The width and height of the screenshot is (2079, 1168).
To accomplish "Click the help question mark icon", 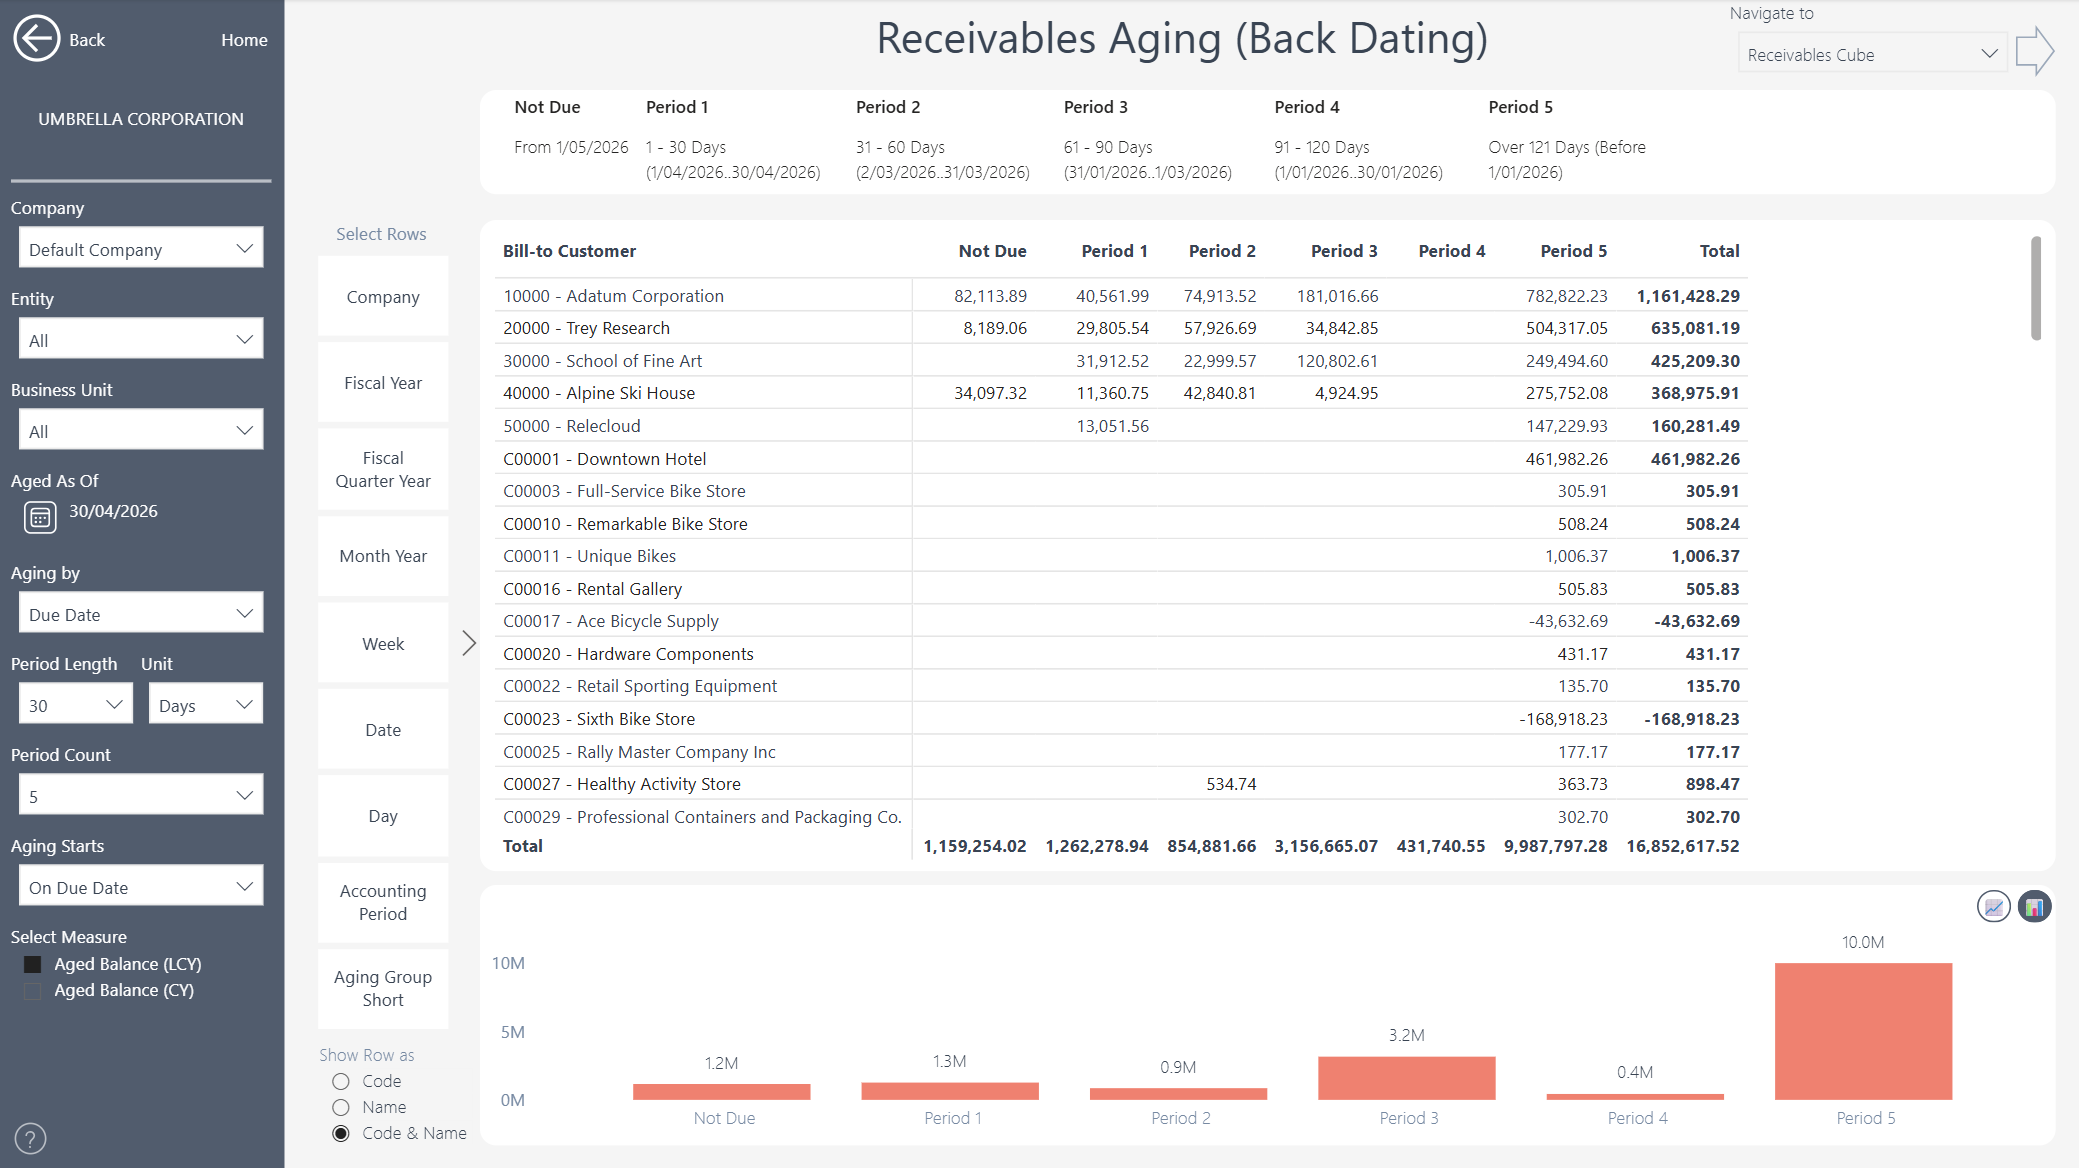I will 31,1138.
